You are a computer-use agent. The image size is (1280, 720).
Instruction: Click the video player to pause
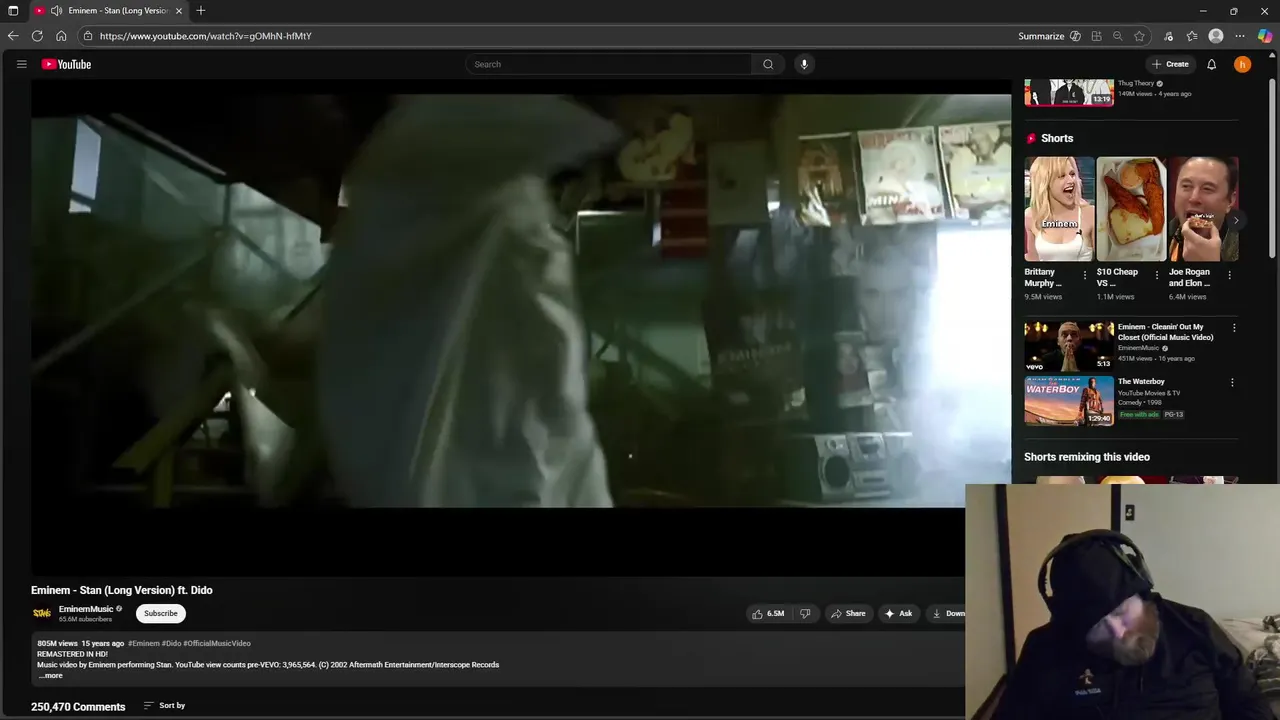(x=520, y=330)
